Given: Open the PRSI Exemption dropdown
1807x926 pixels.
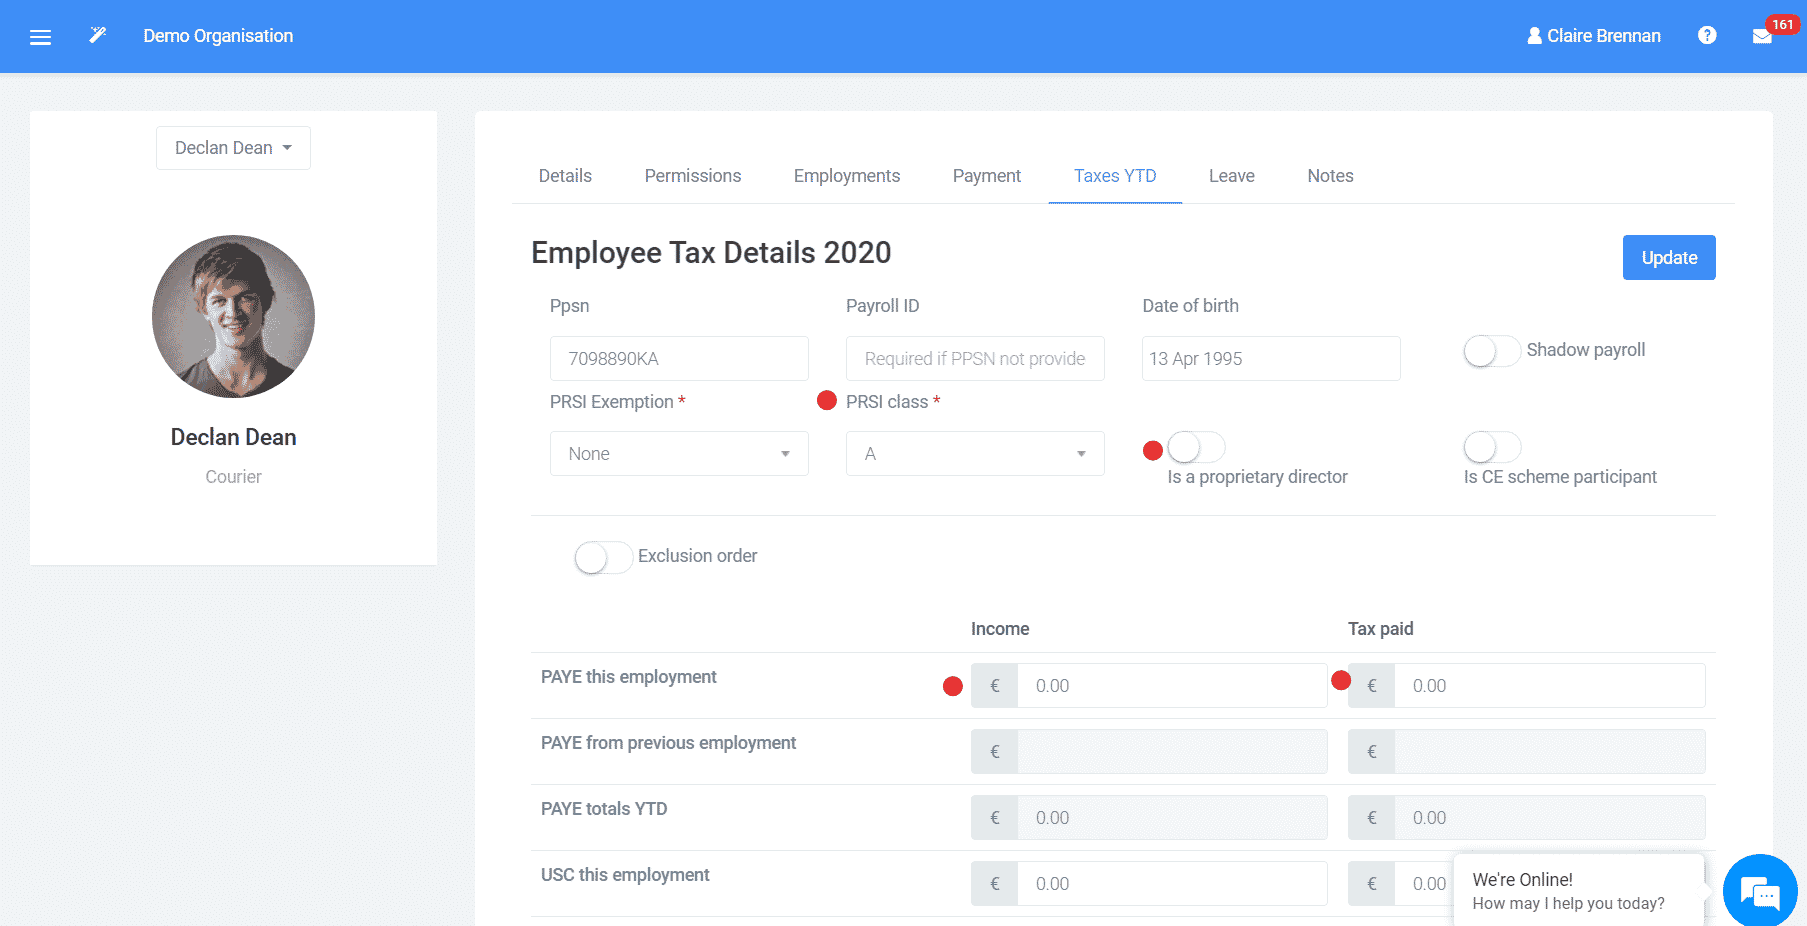Looking at the screenshot, I should (678, 453).
